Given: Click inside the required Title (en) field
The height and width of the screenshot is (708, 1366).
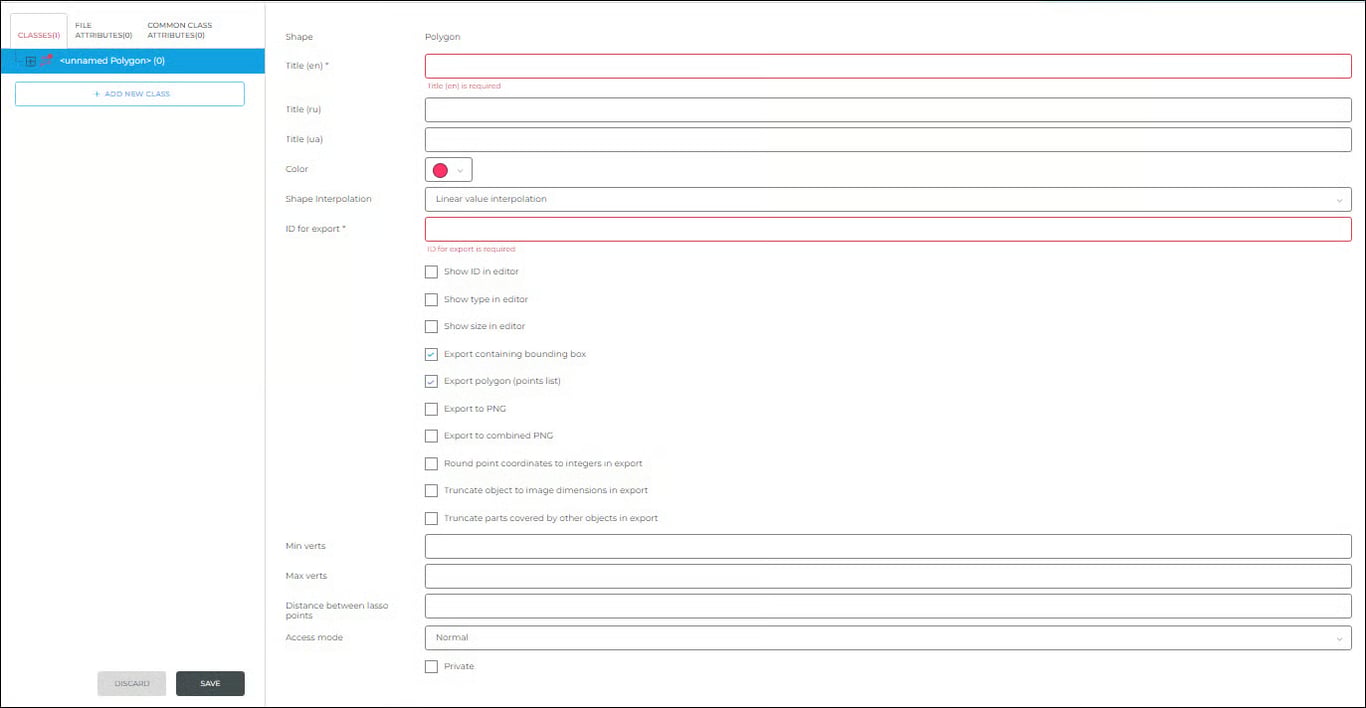Looking at the screenshot, I should click(888, 65).
